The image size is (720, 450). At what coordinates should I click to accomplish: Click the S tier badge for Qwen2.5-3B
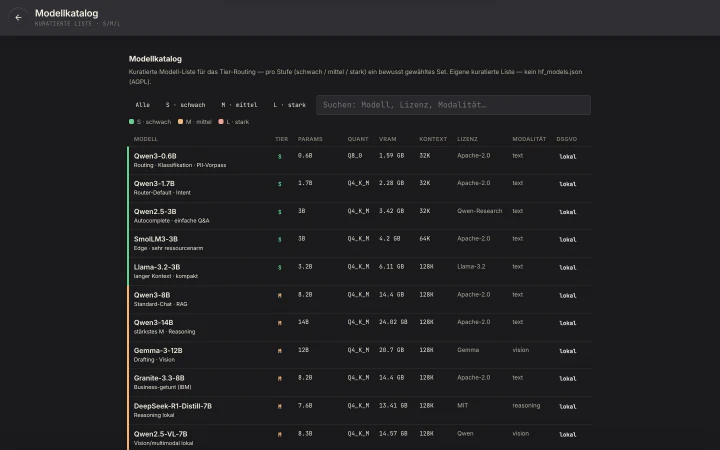click(x=280, y=212)
